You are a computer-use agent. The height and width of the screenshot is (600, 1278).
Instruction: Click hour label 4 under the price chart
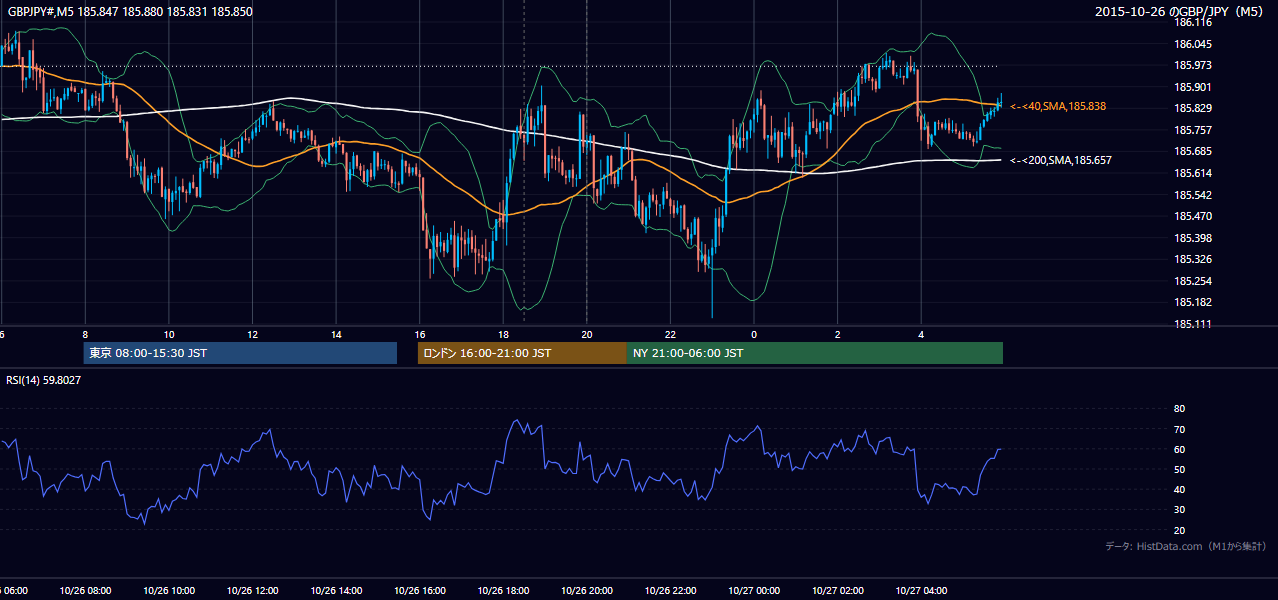[x=921, y=335]
